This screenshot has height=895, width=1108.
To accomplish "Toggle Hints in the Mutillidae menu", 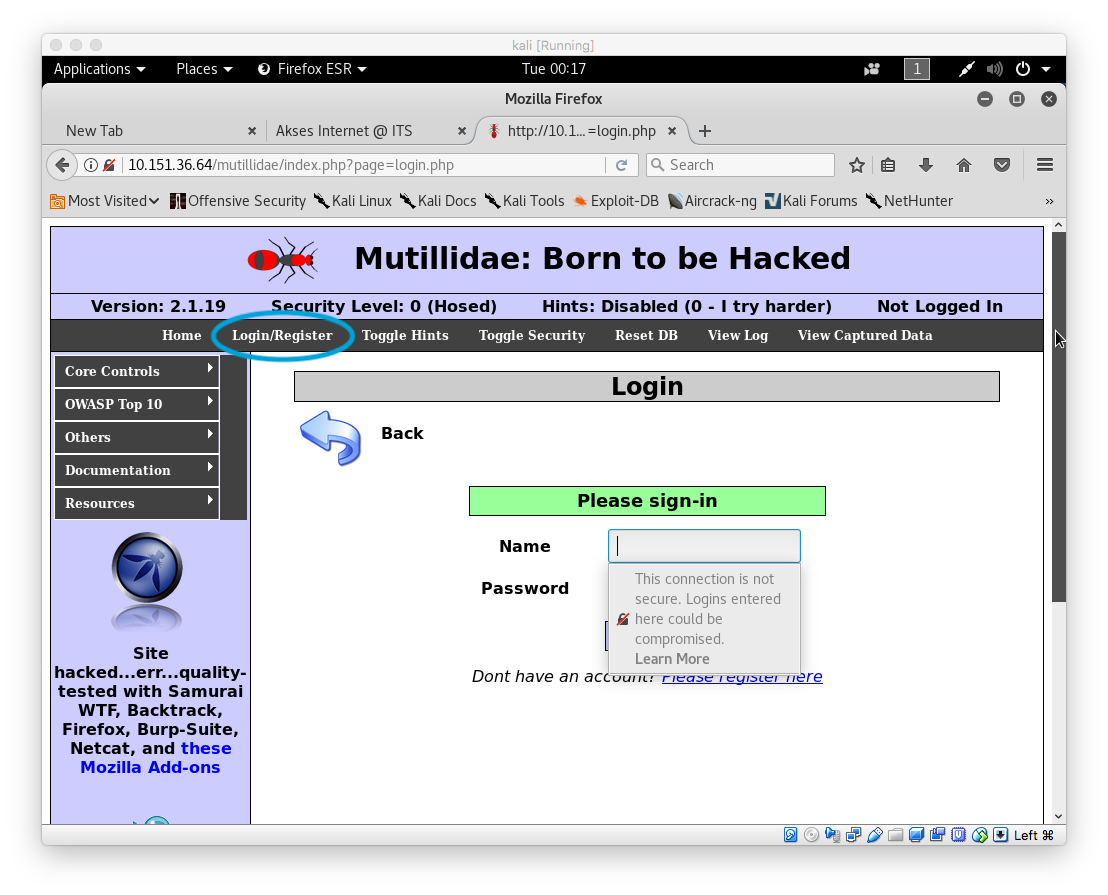I will (x=405, y=335).
